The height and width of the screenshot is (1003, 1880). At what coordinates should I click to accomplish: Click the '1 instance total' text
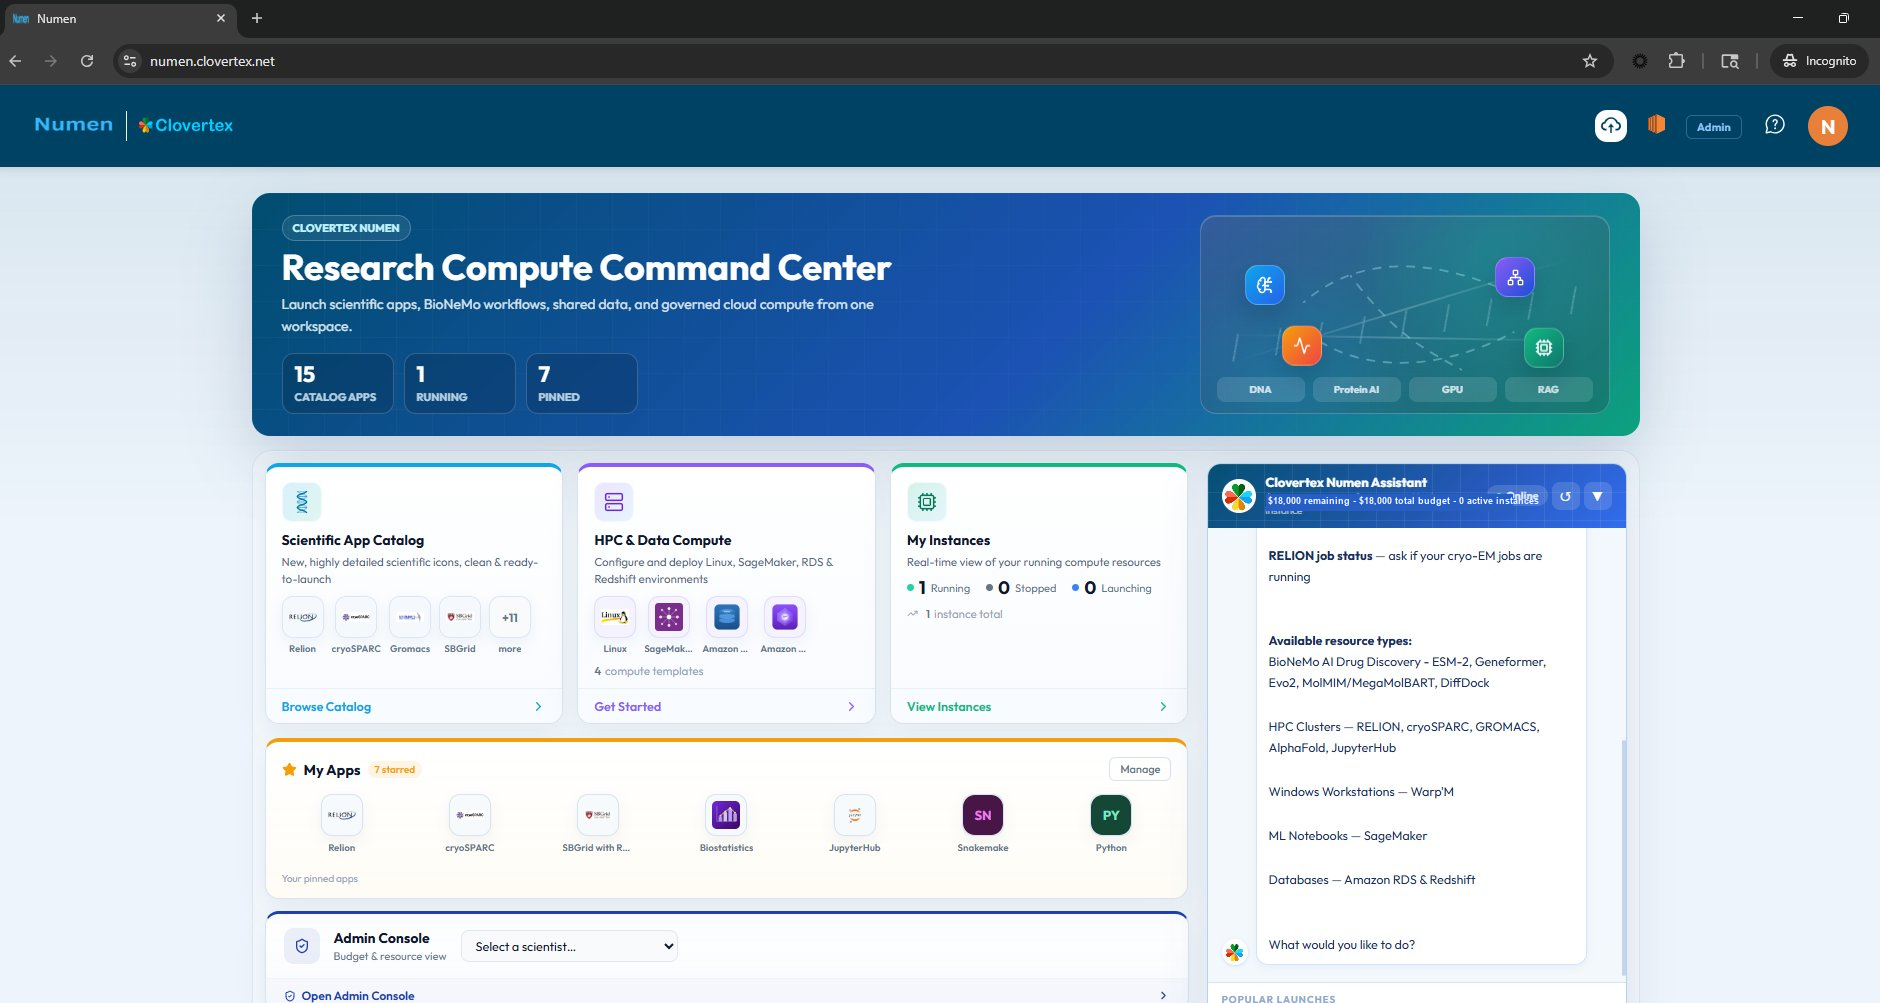[964, 614]
